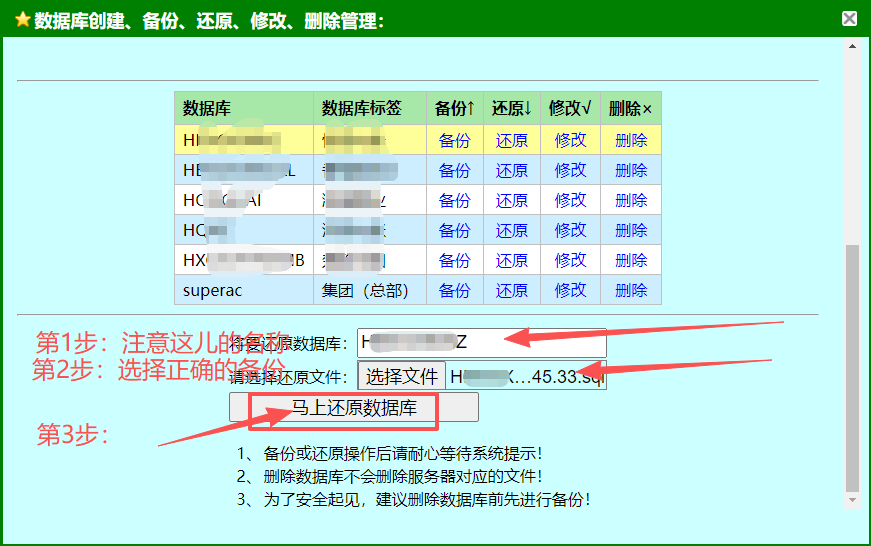Viewport: 871px width, 546px height.
Task: Close the database management dialog
Action: click(849, 18)
